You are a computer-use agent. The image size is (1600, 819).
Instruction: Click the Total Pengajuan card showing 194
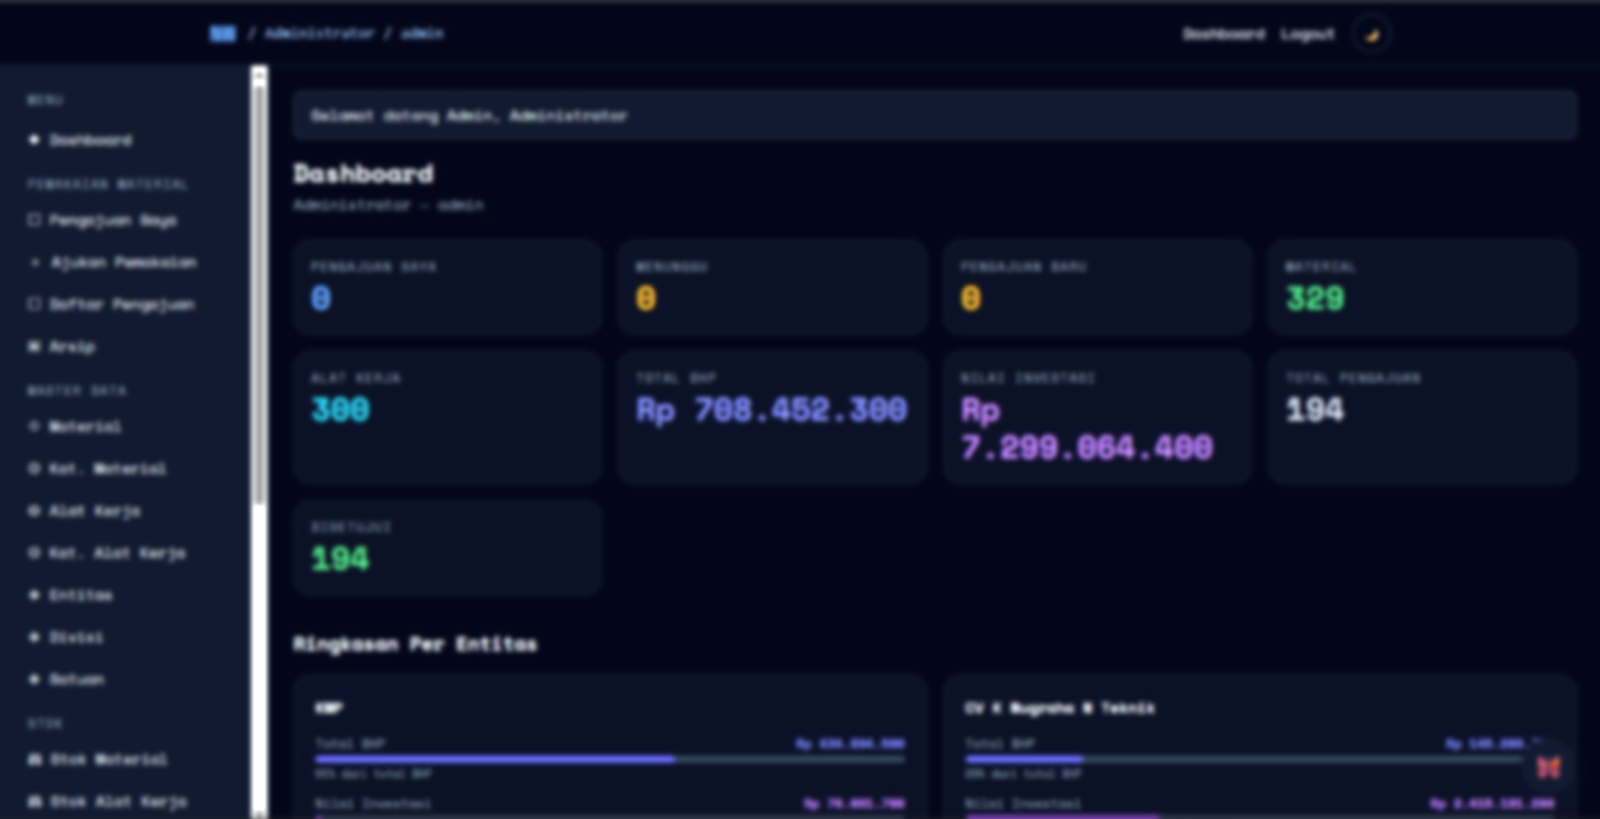pos(1422,417)
